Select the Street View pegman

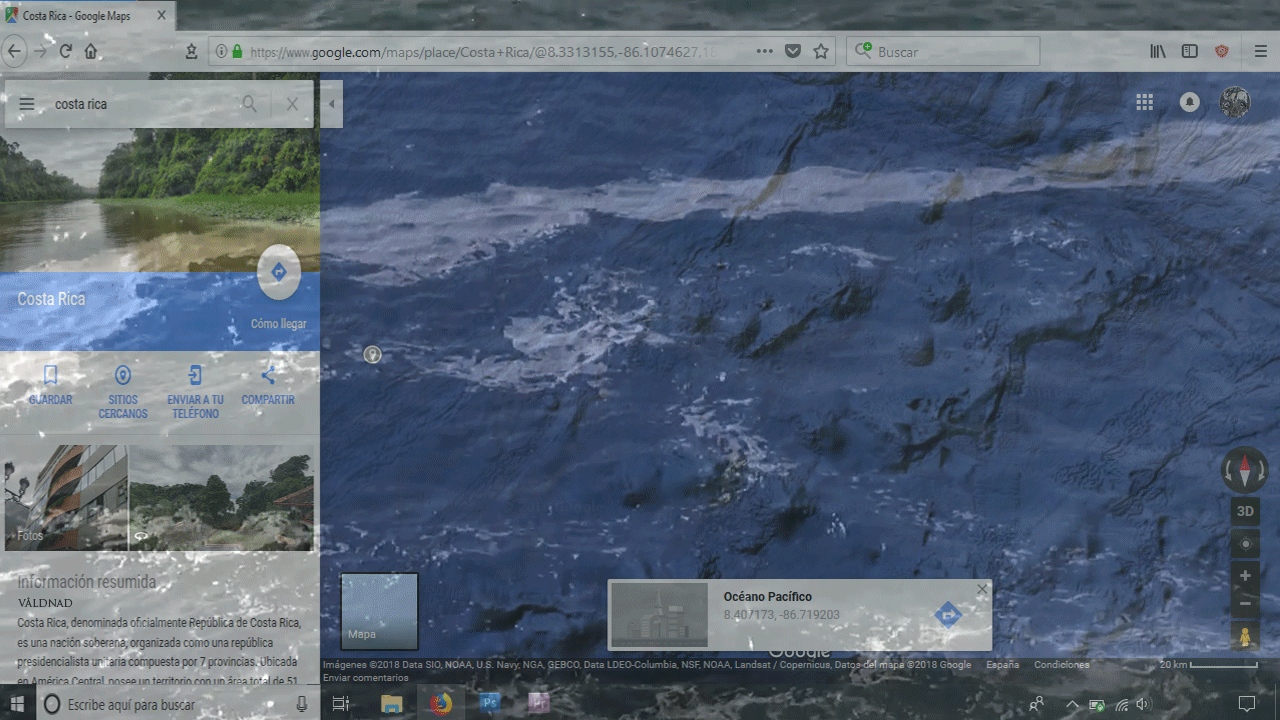coord(1245,636)
